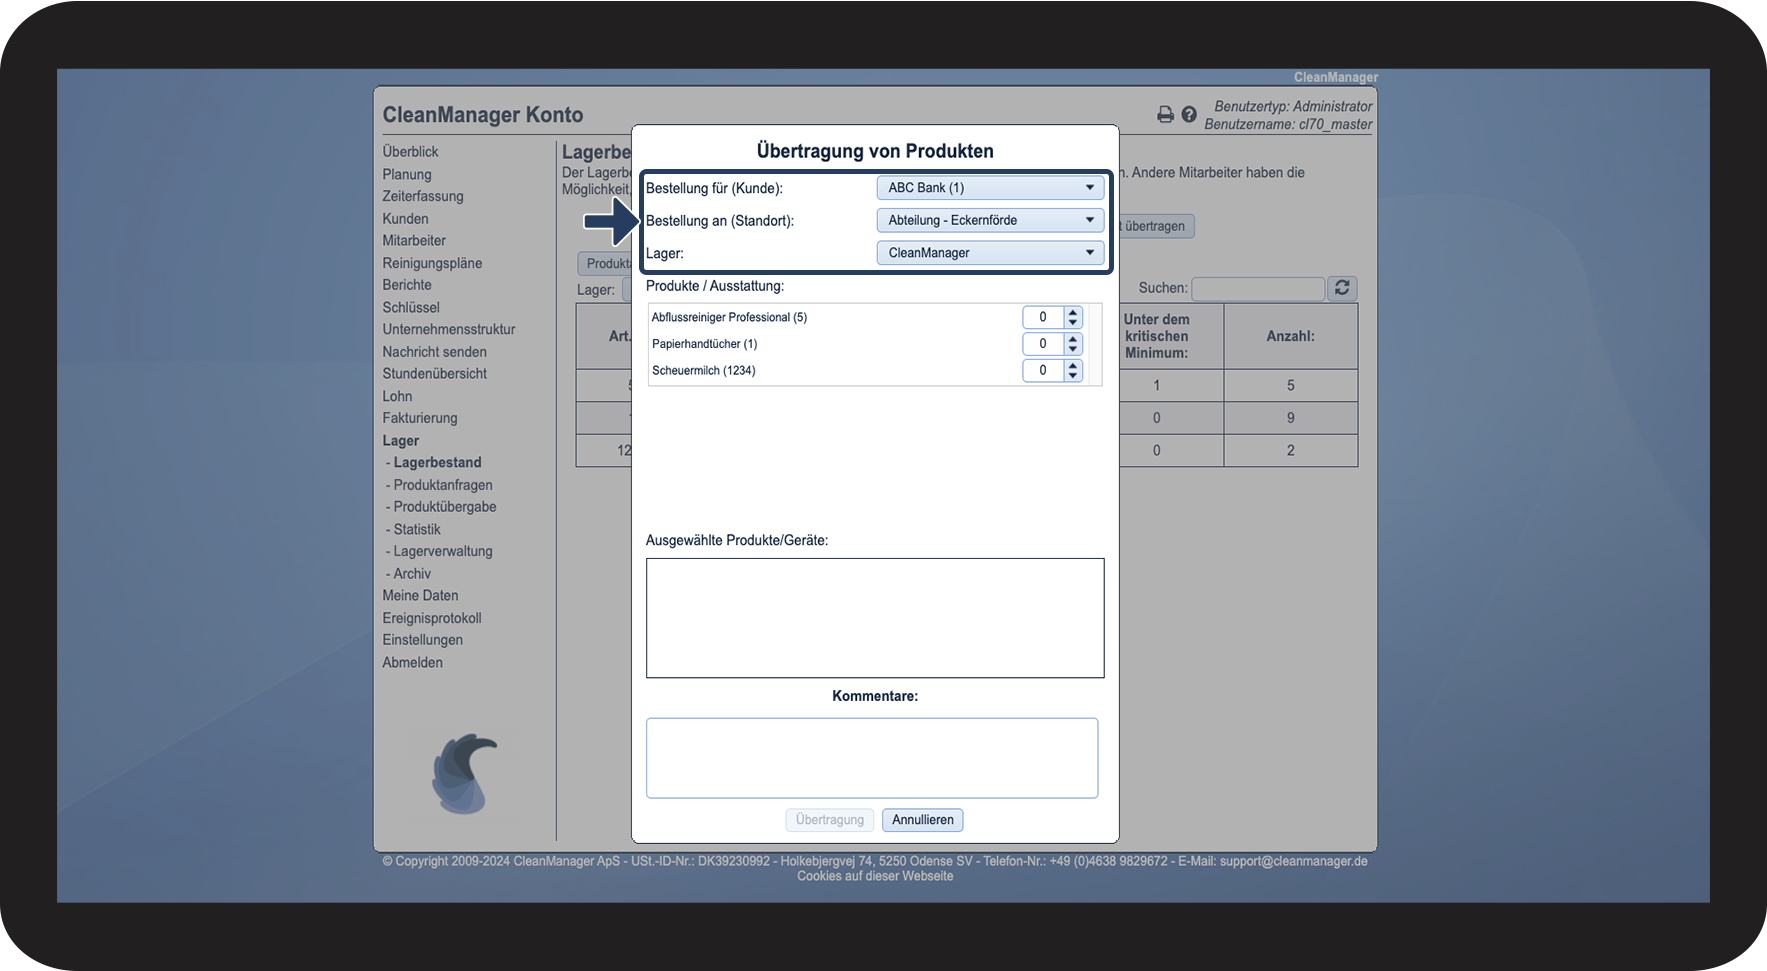The width and height of the screenshot is (1767, 971).
Task: Click Nachricht senden in the sidebar
Action: coord(435,352)
